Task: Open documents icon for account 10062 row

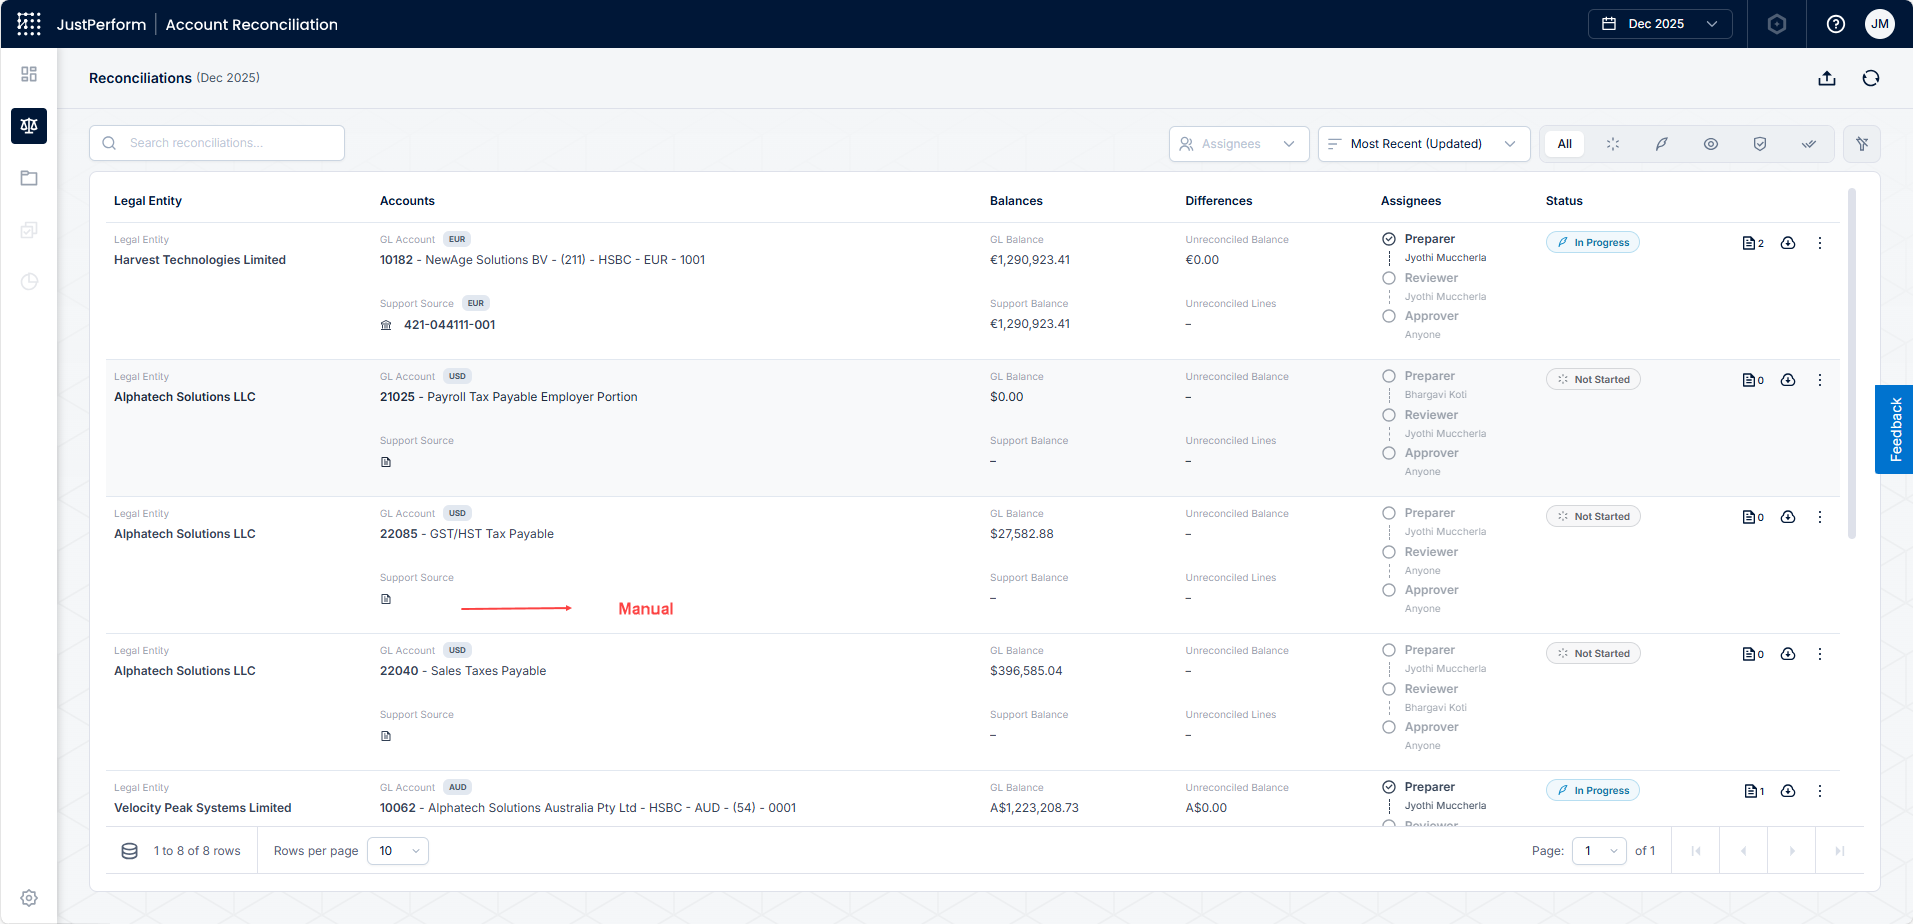Action: [x=1754, y=791]
